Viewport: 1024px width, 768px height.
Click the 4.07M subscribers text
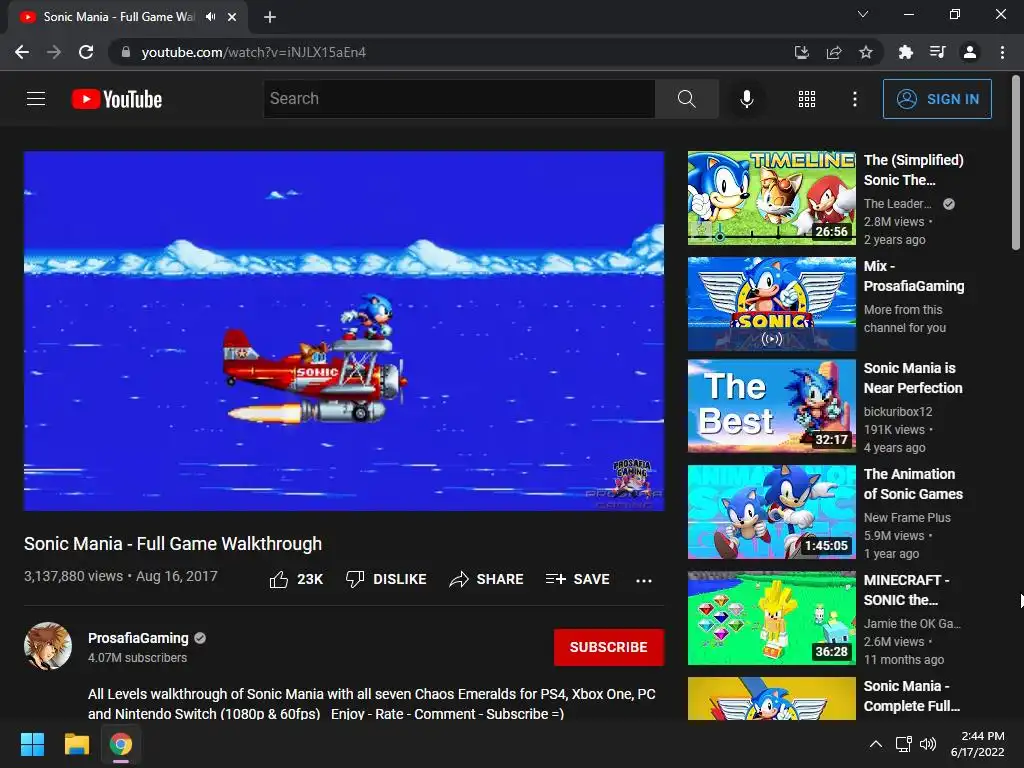click(x=137, y=658)
